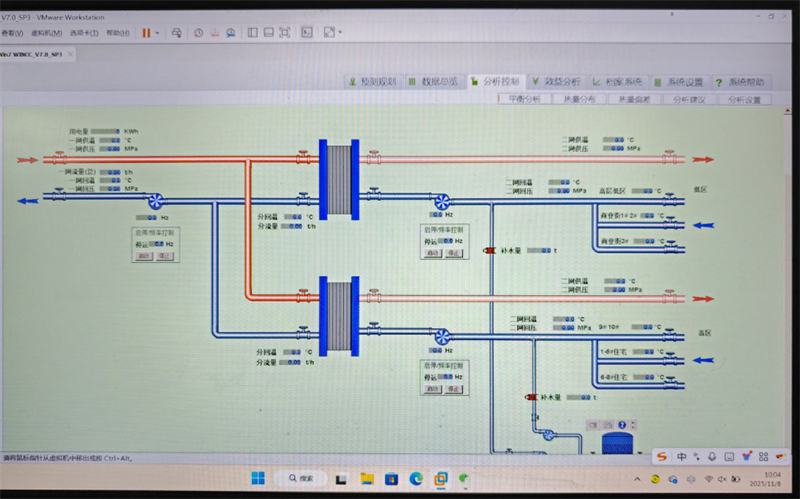
Task: Select the upper right circulation pump
Action: point(441,202)
